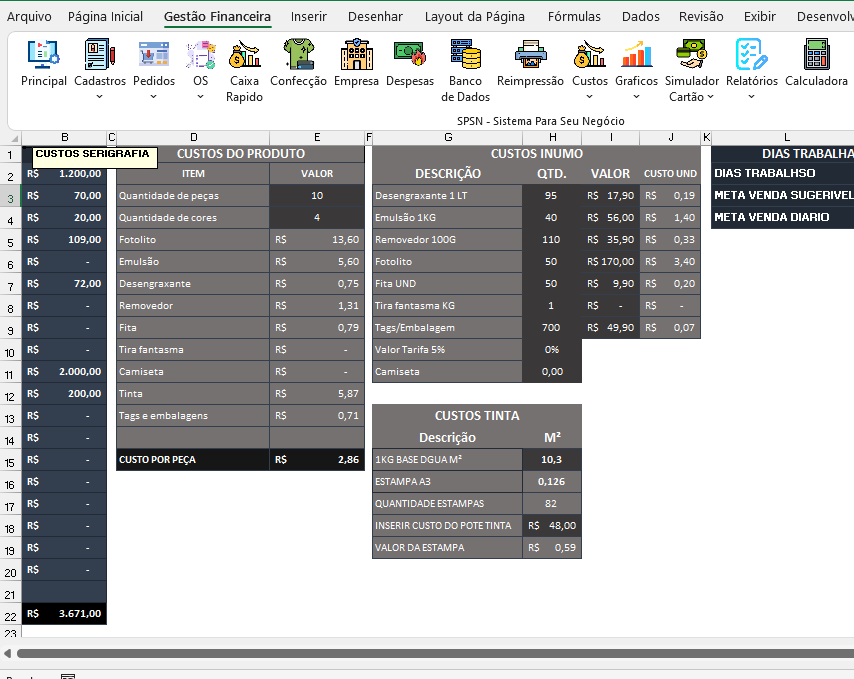The height and width of the screenshot is (679, 854).
Task: Open the Graficos chart dropdown
Action: click(636, 96)
